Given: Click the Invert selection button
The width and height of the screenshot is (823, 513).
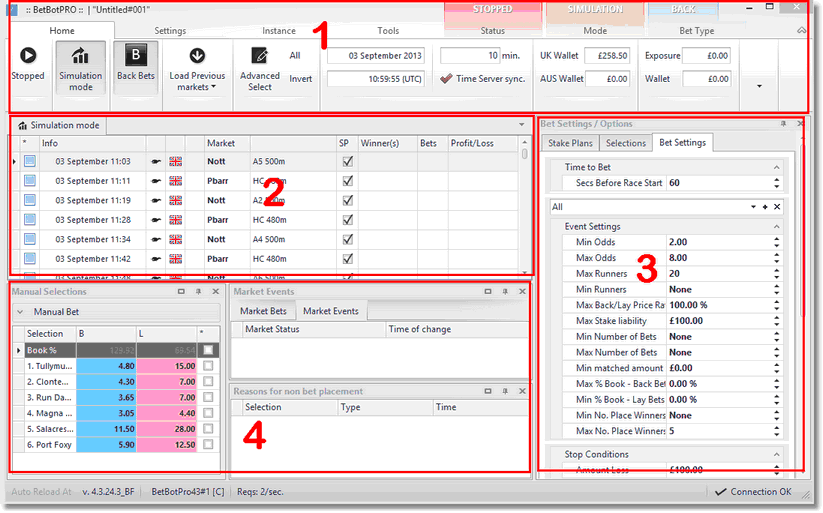Looking at the screenshot, I should tap(301, 79).
